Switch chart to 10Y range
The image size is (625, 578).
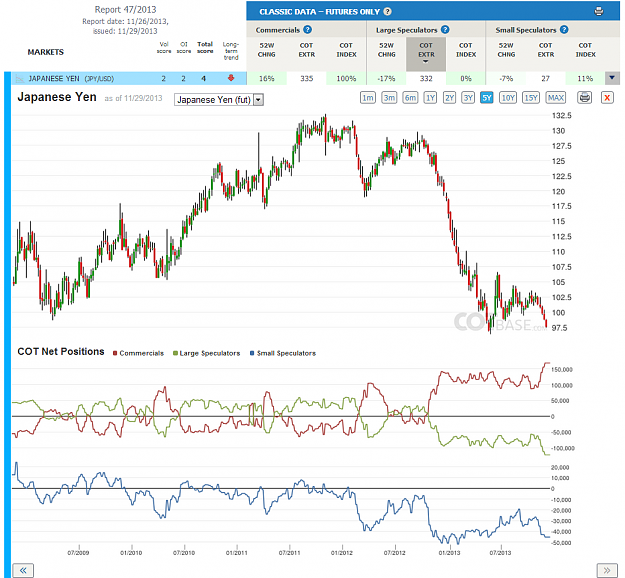click(508, 98)
